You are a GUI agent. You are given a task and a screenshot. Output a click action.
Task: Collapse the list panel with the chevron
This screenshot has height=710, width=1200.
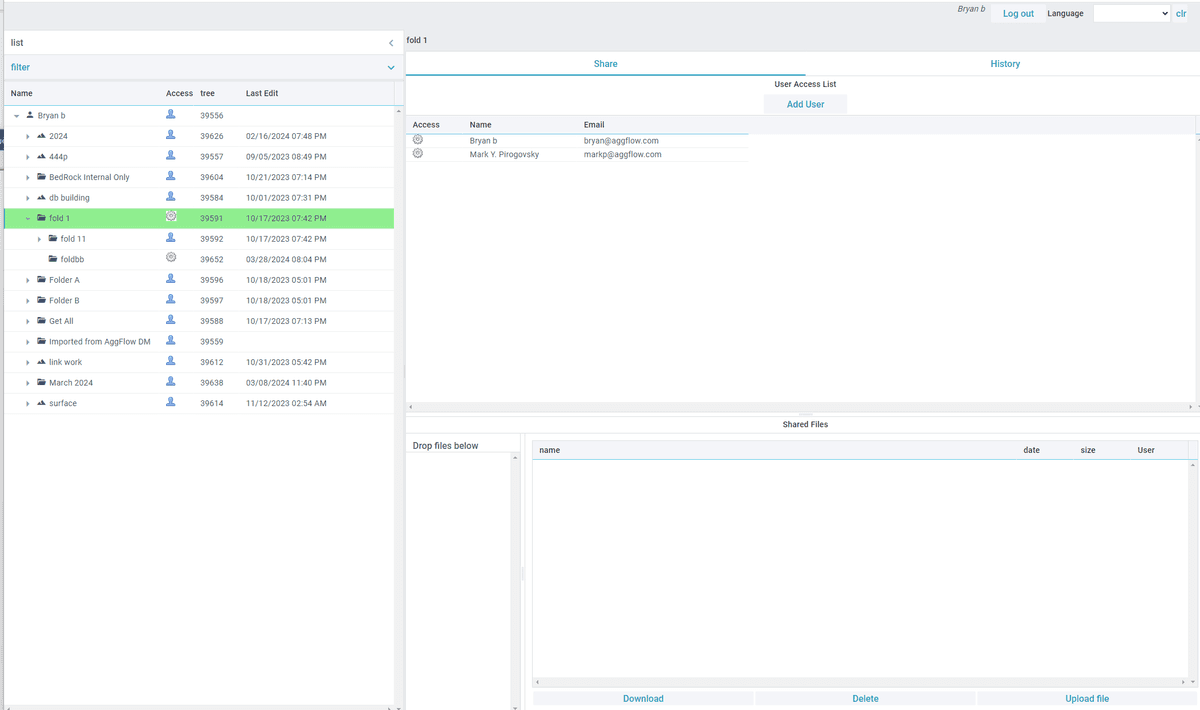391,43
